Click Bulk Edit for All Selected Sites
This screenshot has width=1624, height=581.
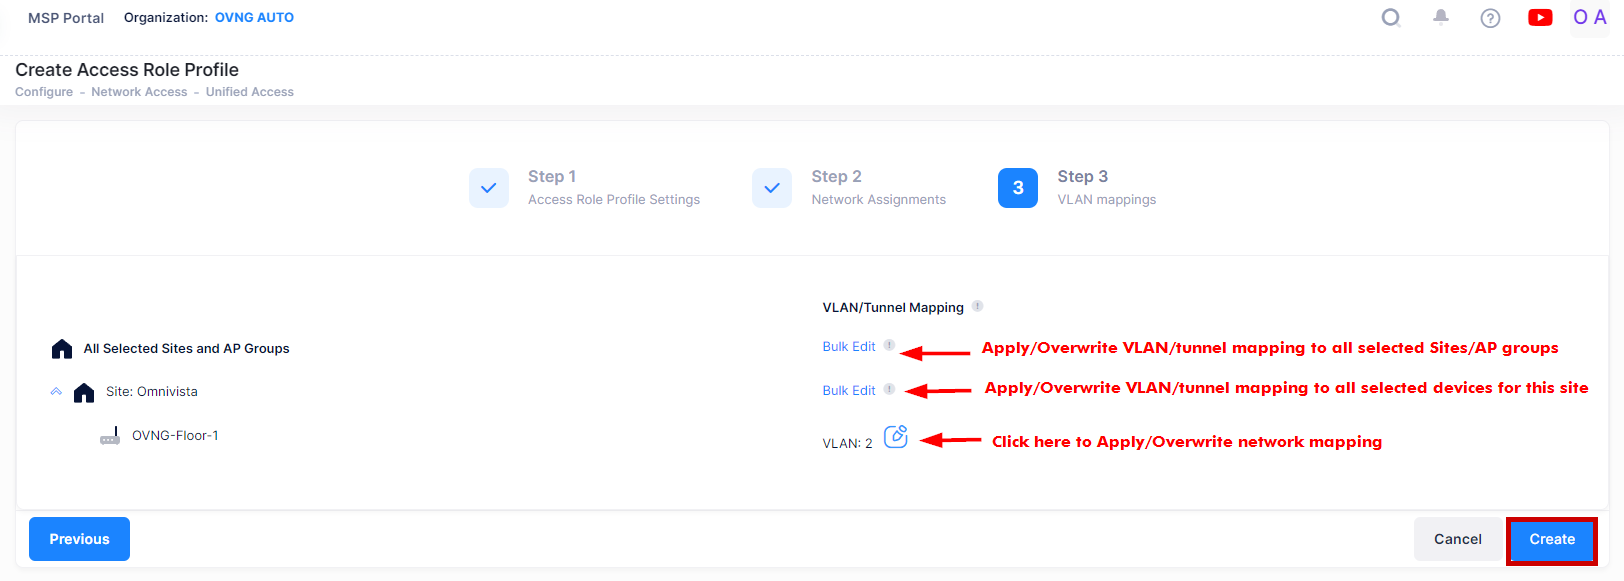[848, 347]
